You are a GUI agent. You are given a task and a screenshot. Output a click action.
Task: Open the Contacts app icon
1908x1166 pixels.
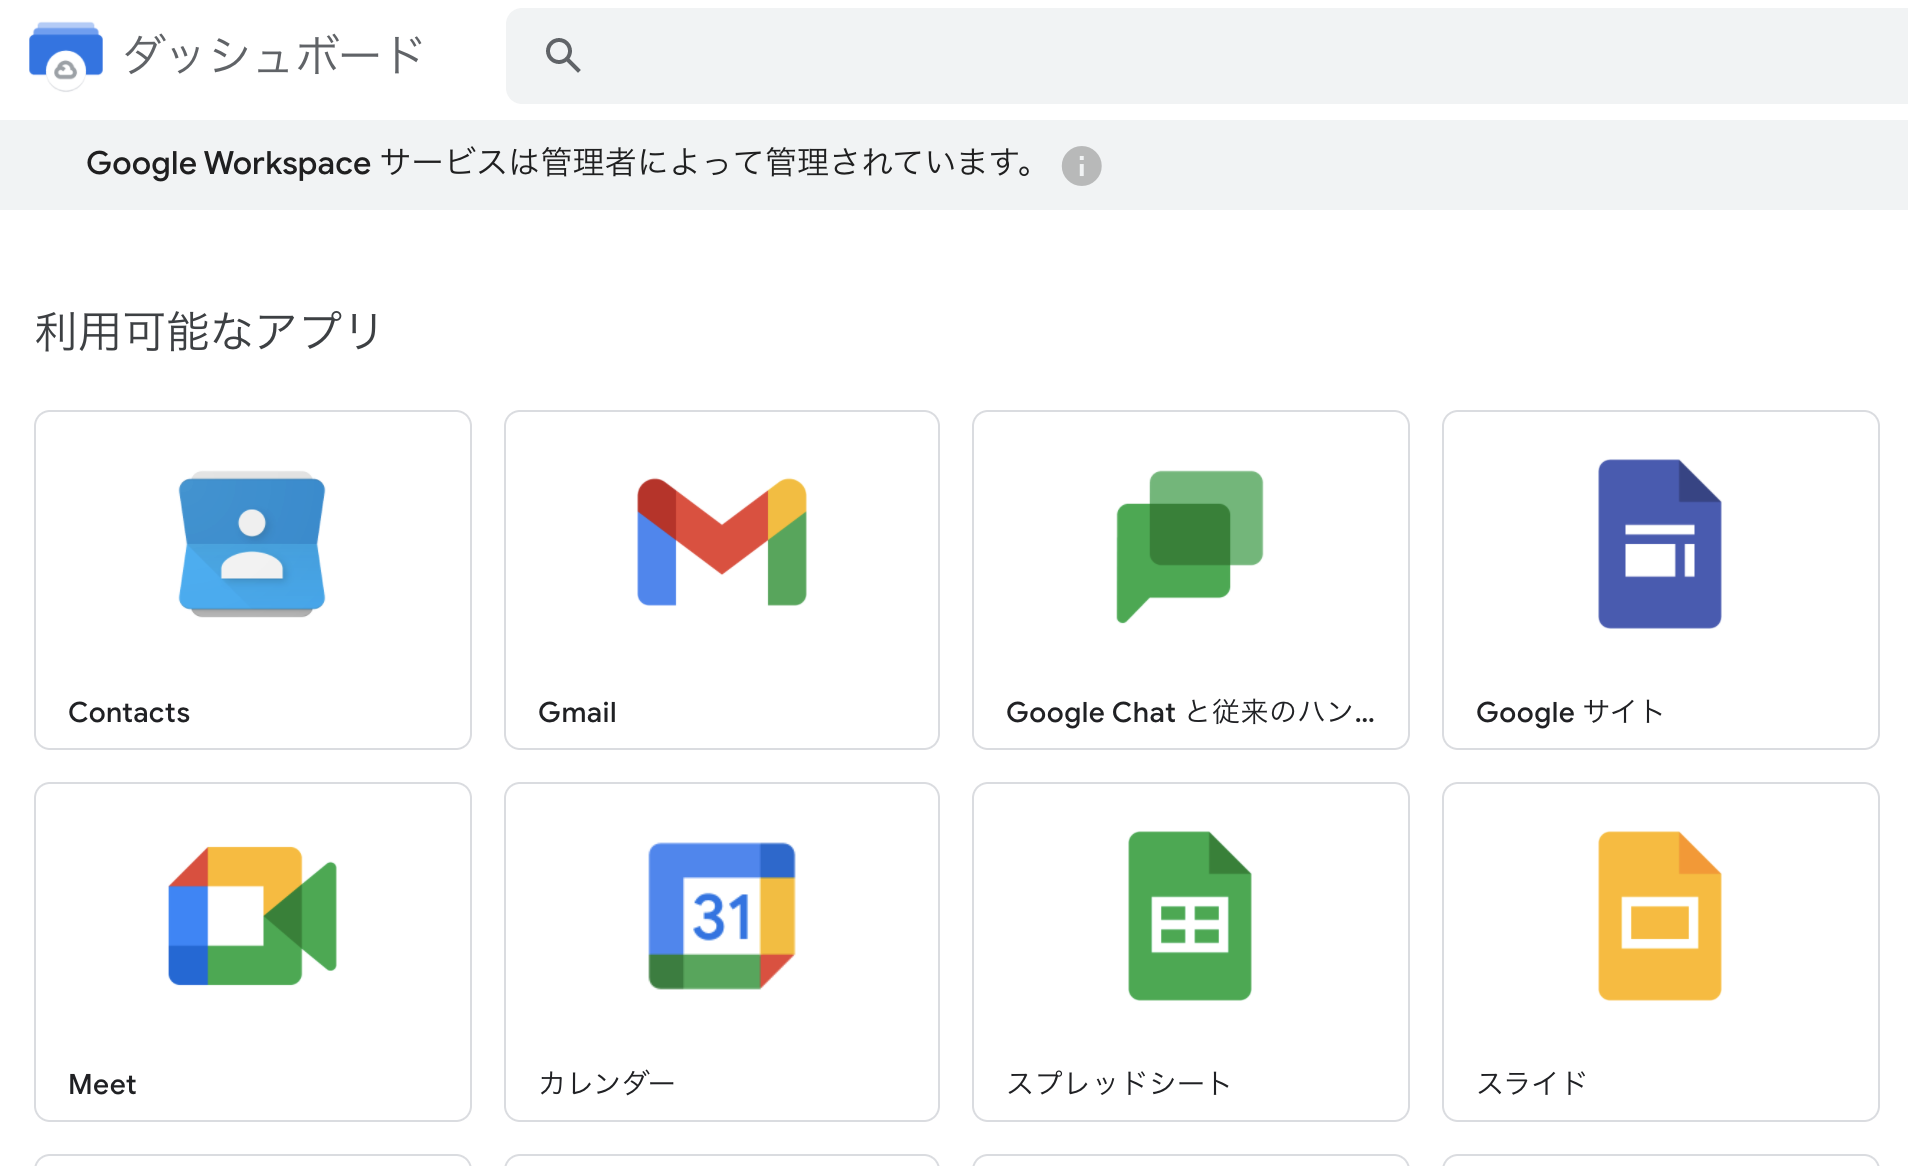coord(252,543)
